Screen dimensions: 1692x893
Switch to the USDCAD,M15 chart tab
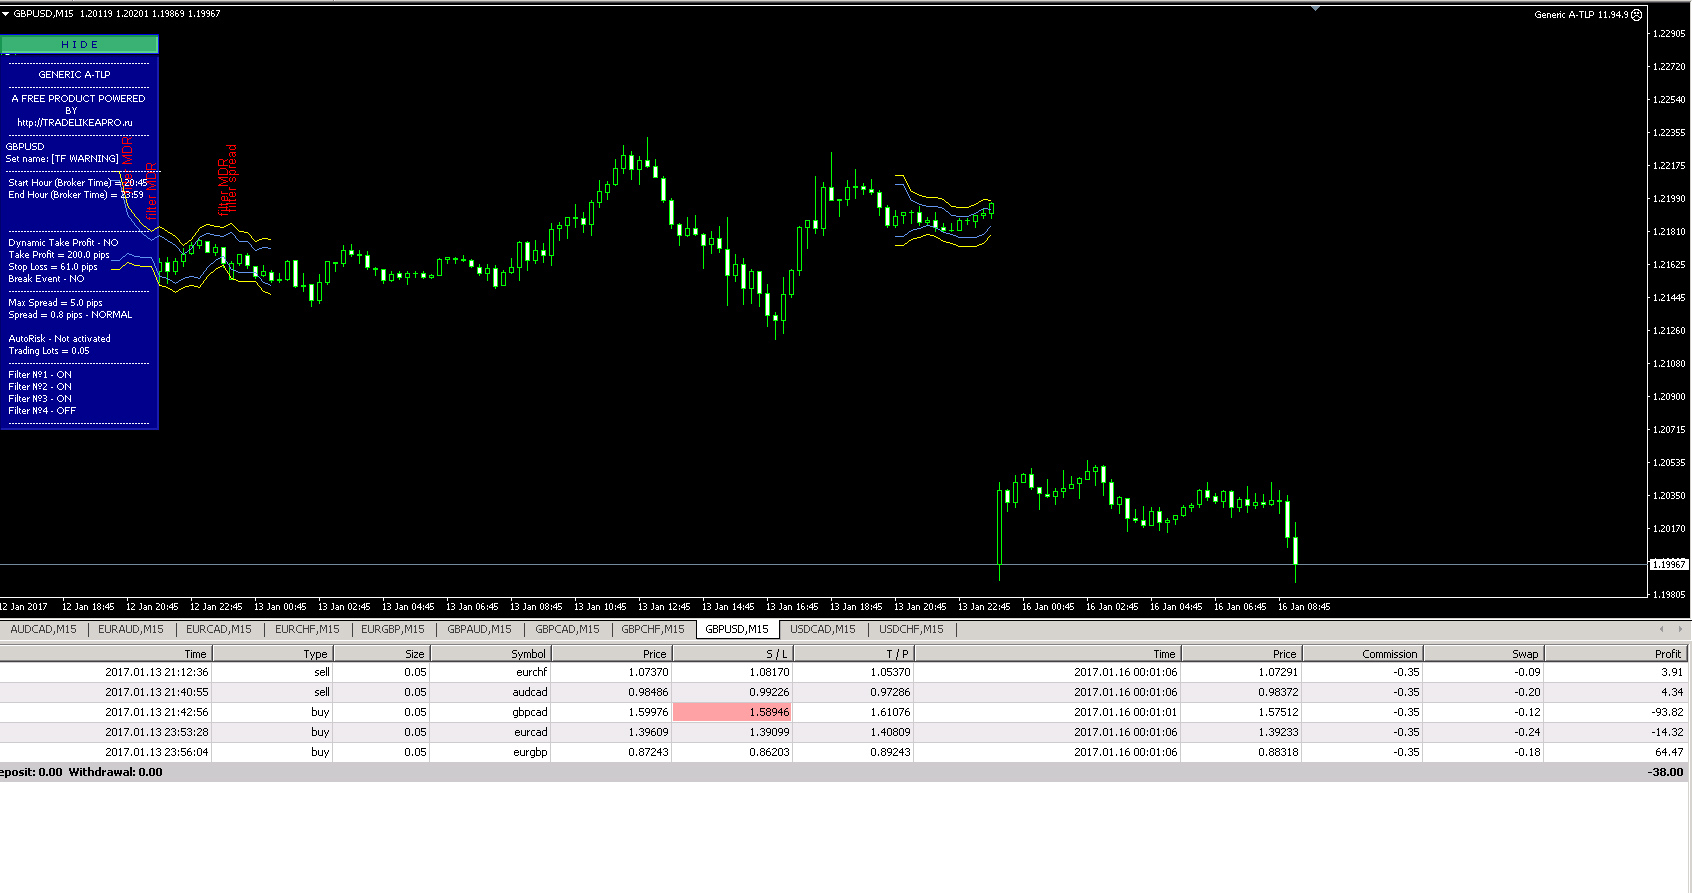(x=823, y=629)
